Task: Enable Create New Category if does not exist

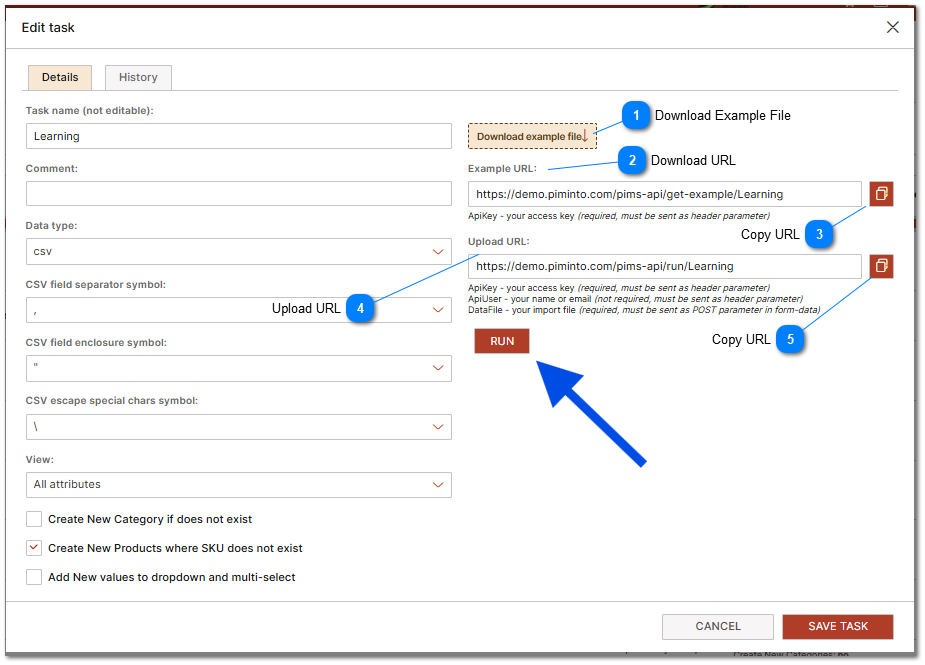Action: 33,519
